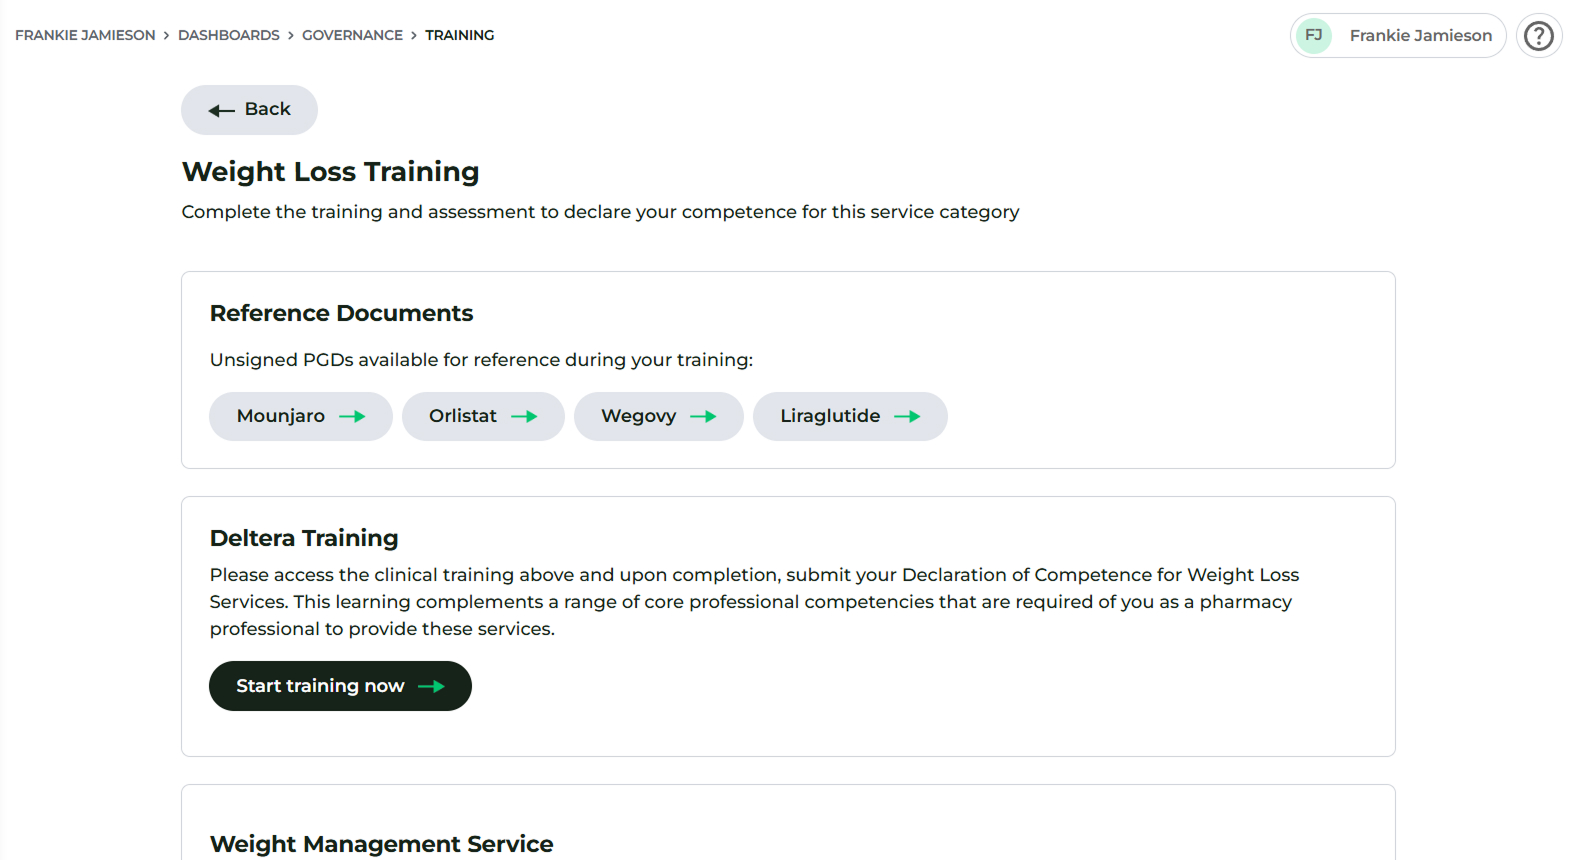
Task: Select the current Training breadcrumb
Action: (459, 35)
